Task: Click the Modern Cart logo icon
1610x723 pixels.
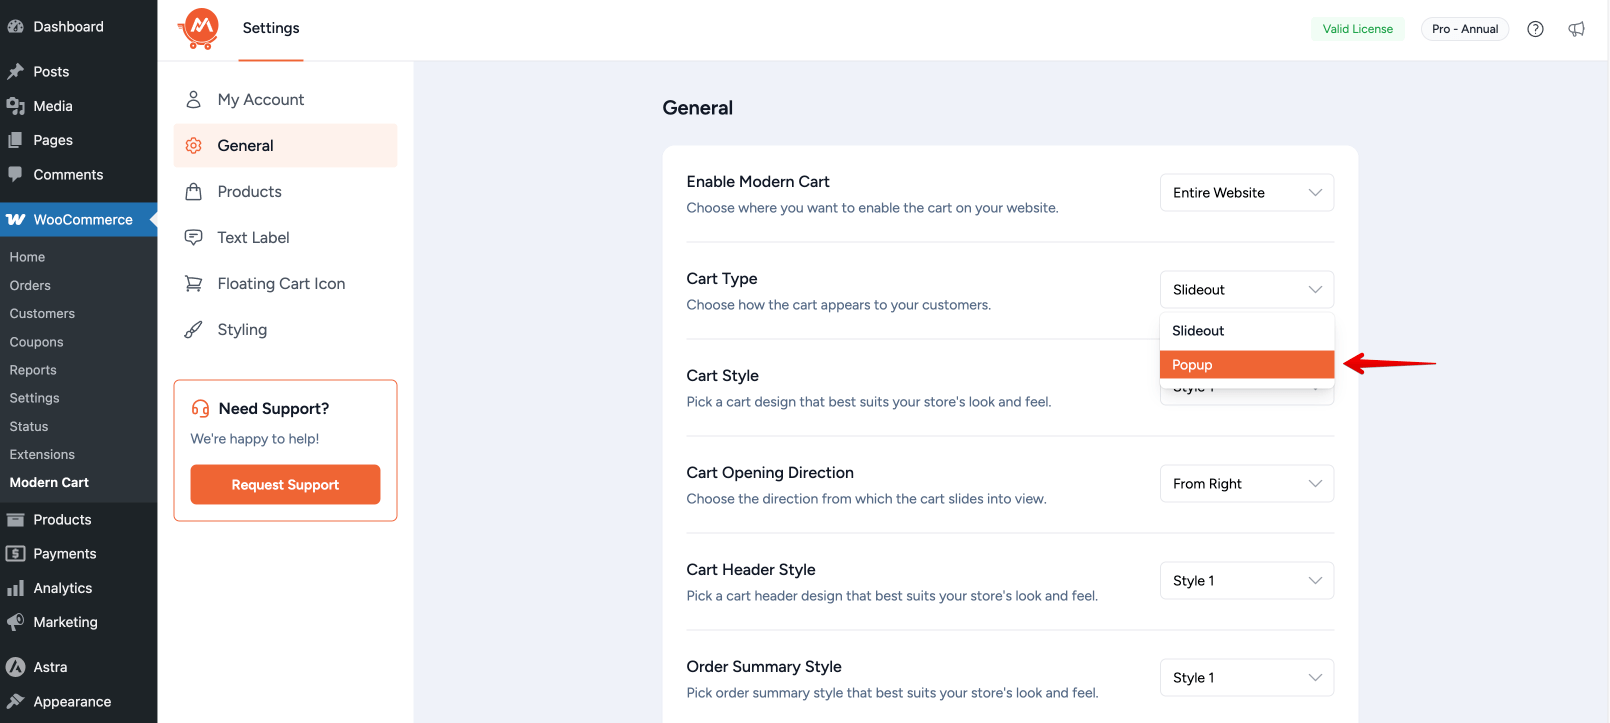Action: click(x=200, y=28)
